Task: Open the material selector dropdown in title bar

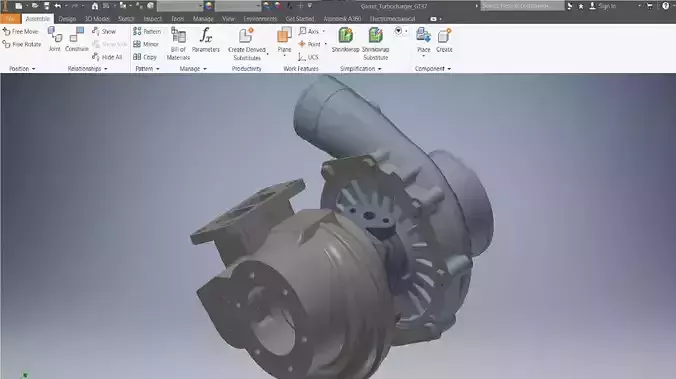Action: click(x=180, y=6)
